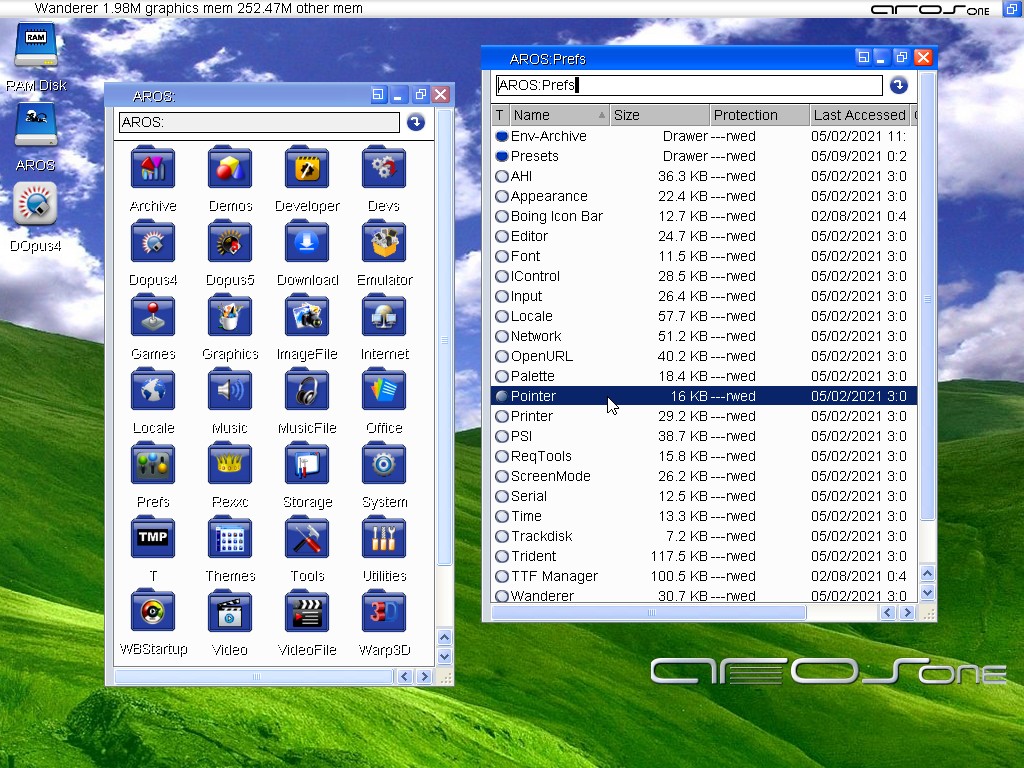The height and width of the screenshot is (768, 1024).
Task: Open the Utilities drawer icon
Action: (384, 539)
